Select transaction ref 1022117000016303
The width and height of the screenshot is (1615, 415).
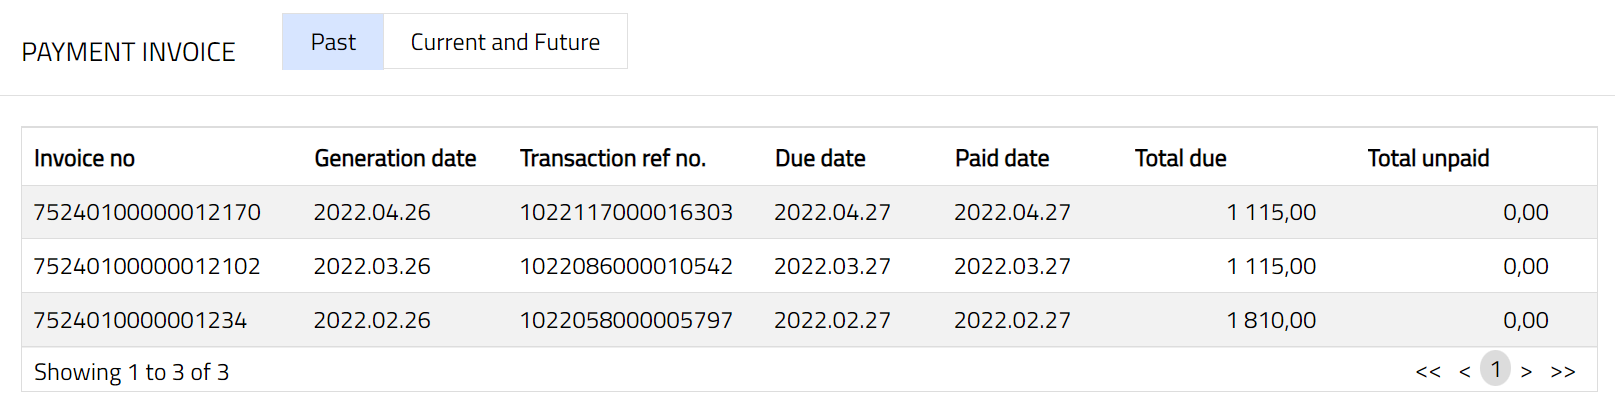[x=626, y=212]
